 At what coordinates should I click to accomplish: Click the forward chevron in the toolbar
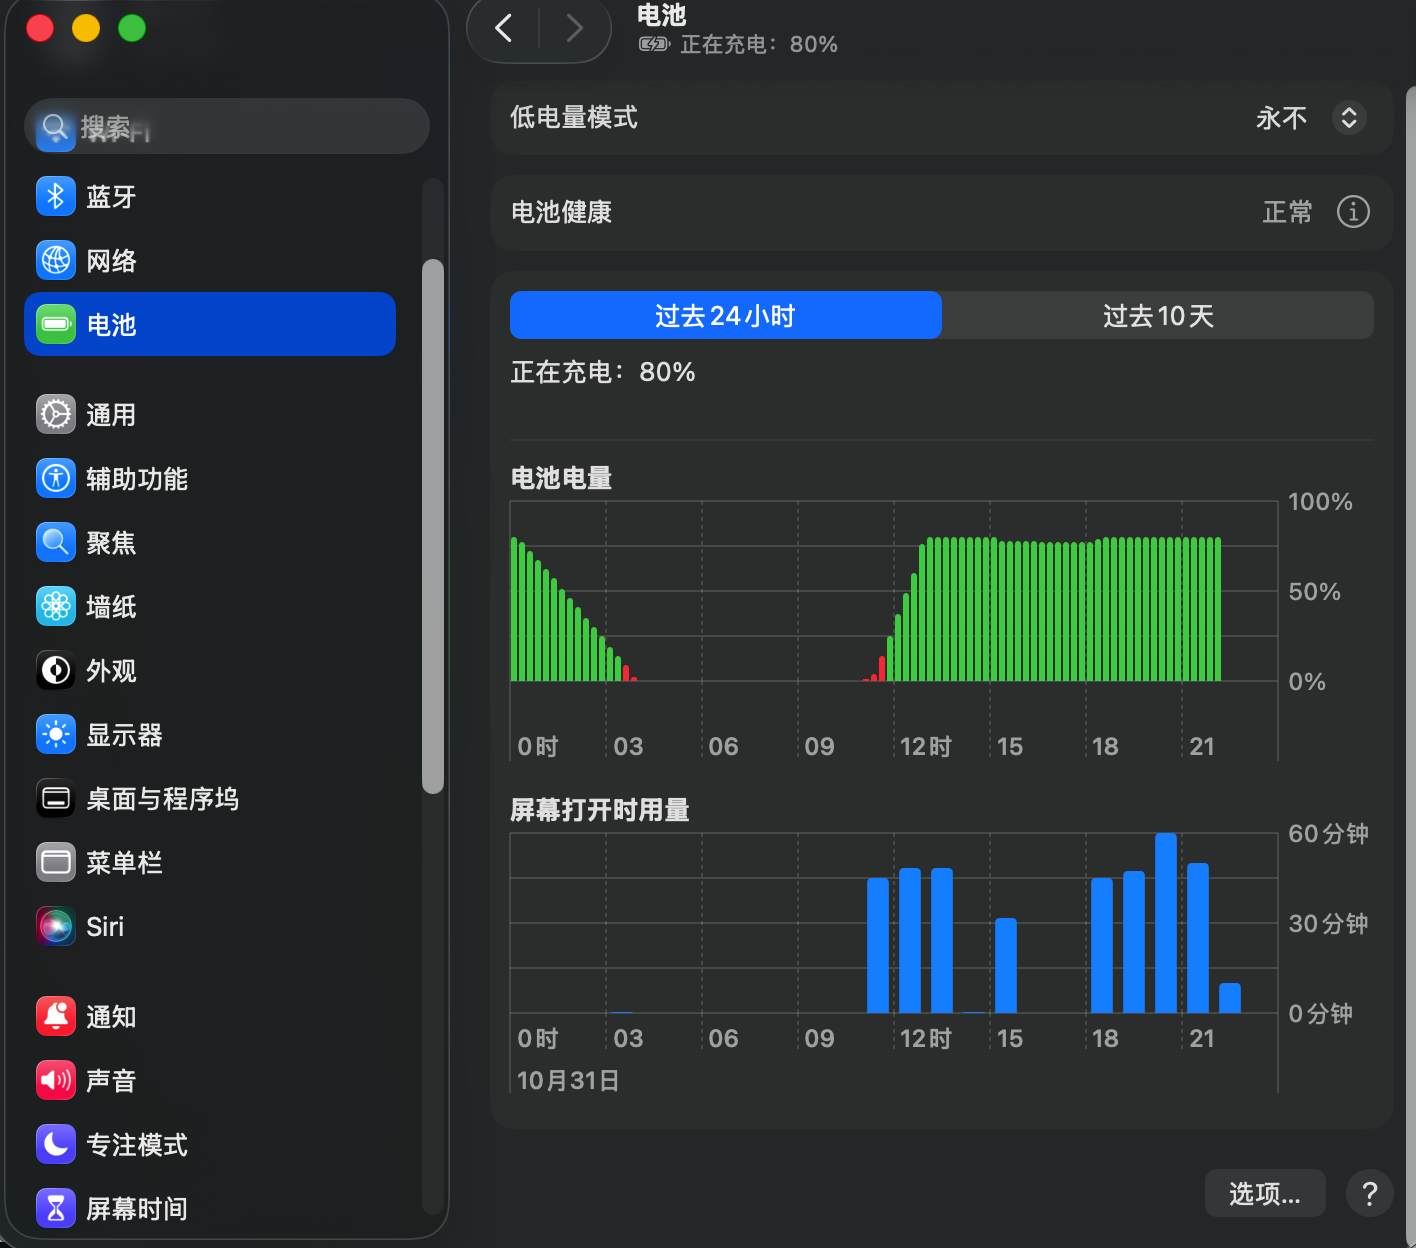574,28
